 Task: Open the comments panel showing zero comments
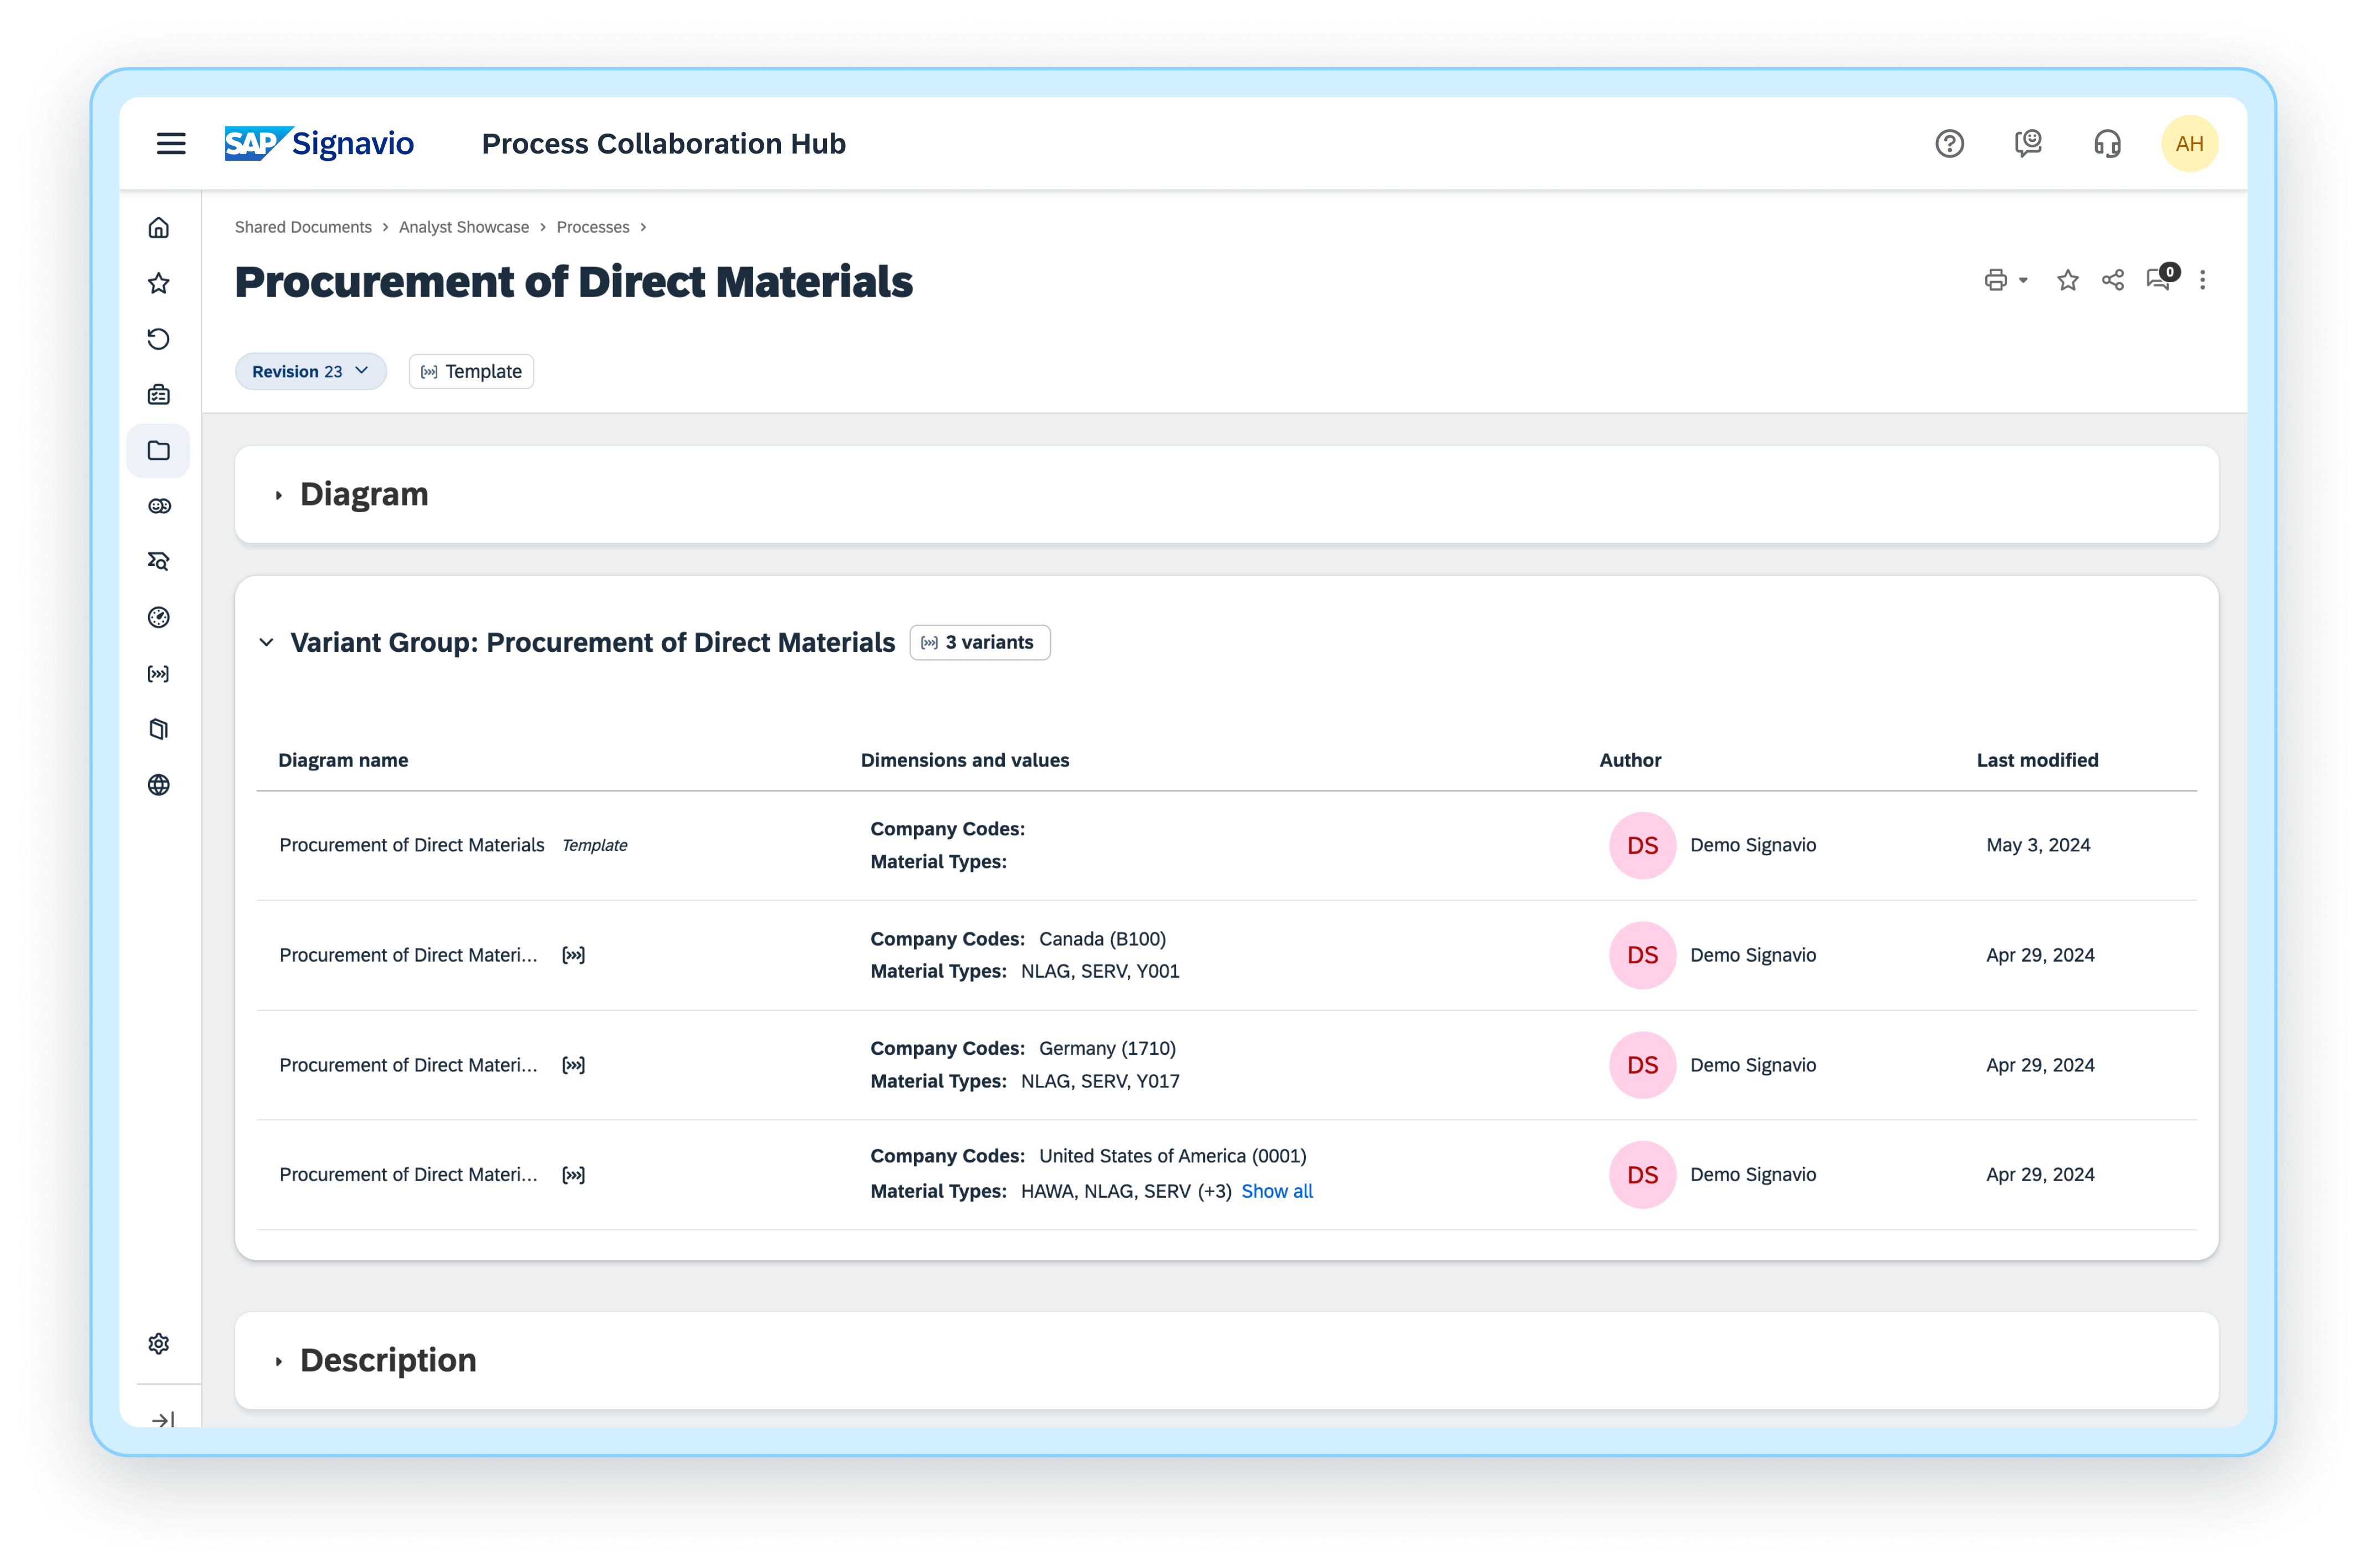(x=2159, y=281)
